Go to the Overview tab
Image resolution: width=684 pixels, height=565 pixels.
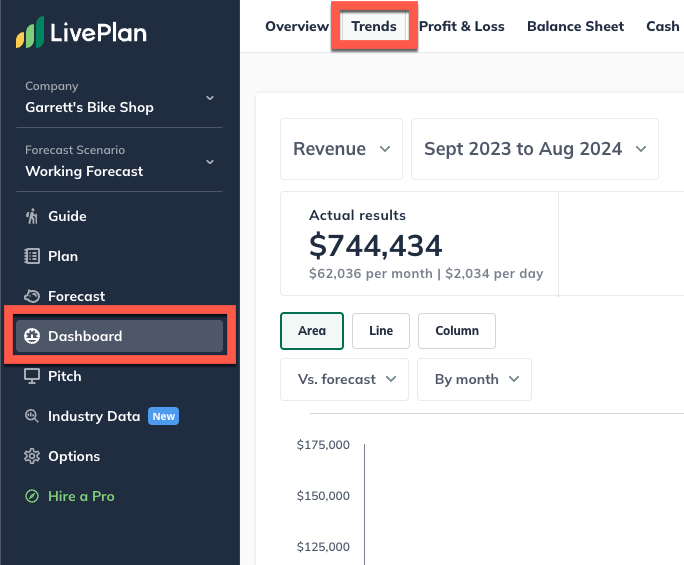tap(297, 26)
